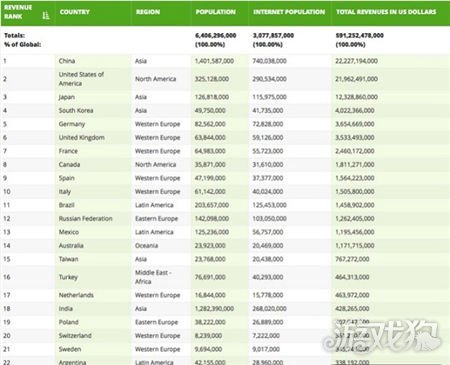
Task: Click the South Korea country name
Action: (76, 110)
